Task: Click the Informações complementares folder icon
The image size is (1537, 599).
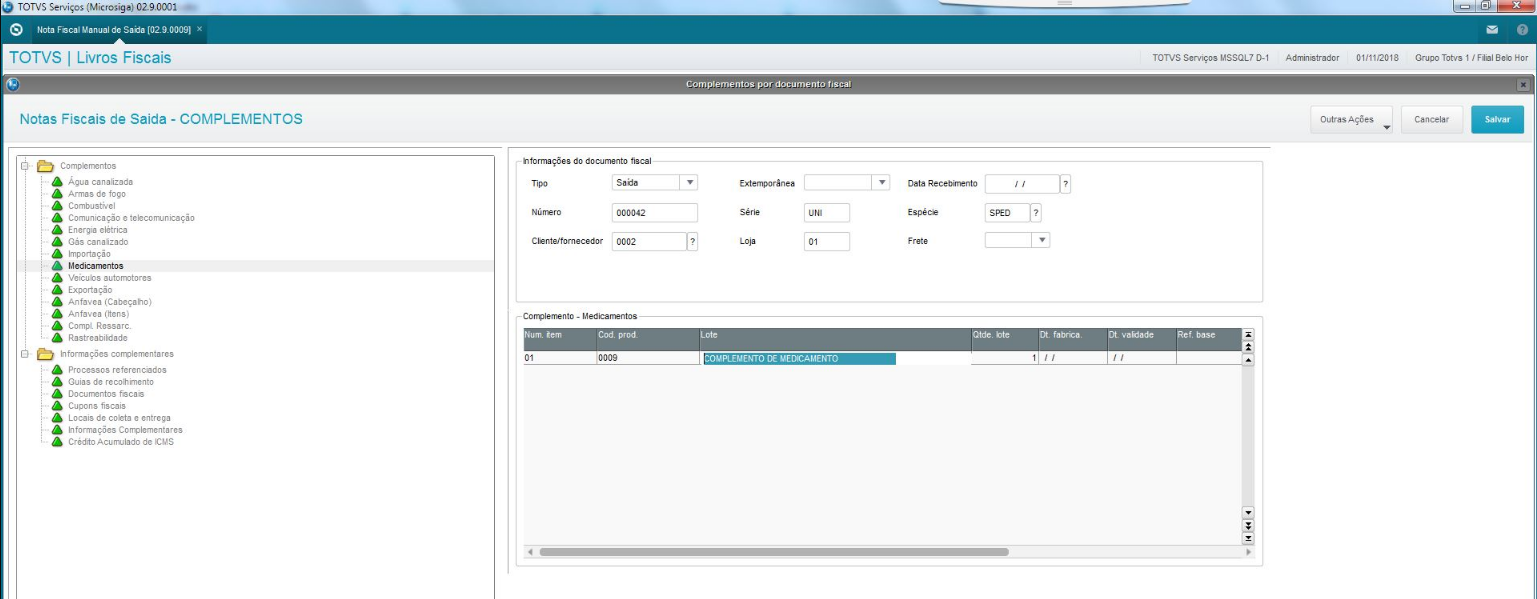Action: pyautogui.click(x=44, y=354)
